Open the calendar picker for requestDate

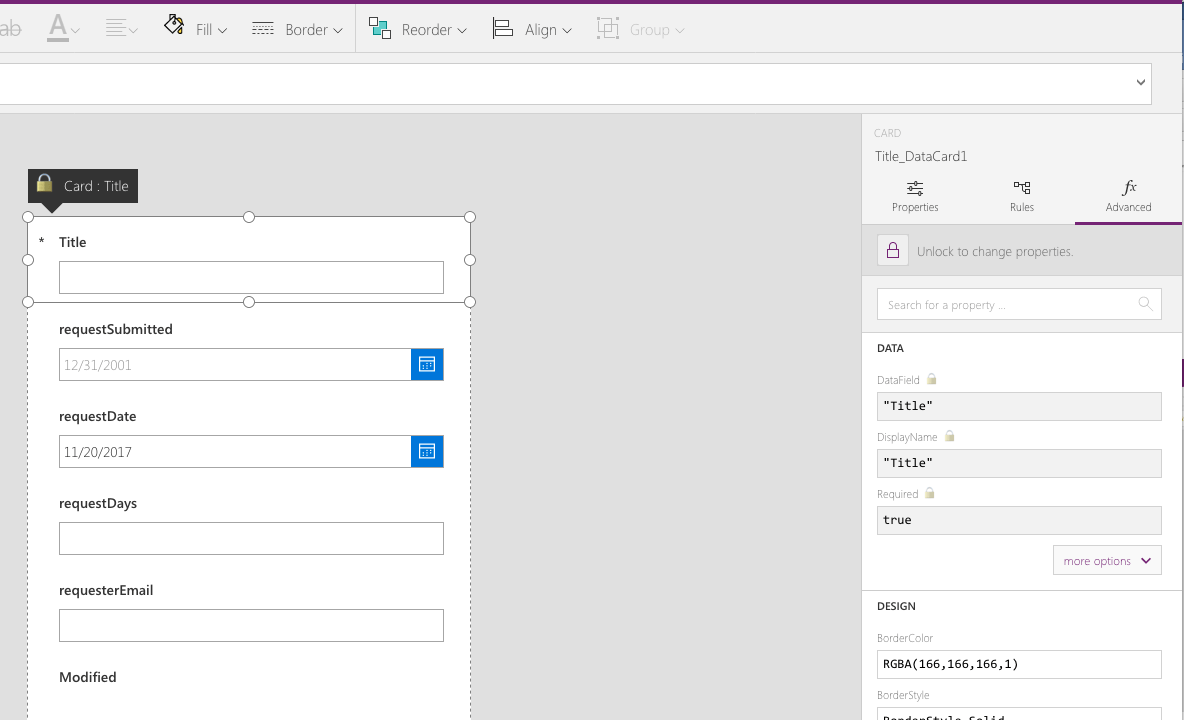point(427,451)
